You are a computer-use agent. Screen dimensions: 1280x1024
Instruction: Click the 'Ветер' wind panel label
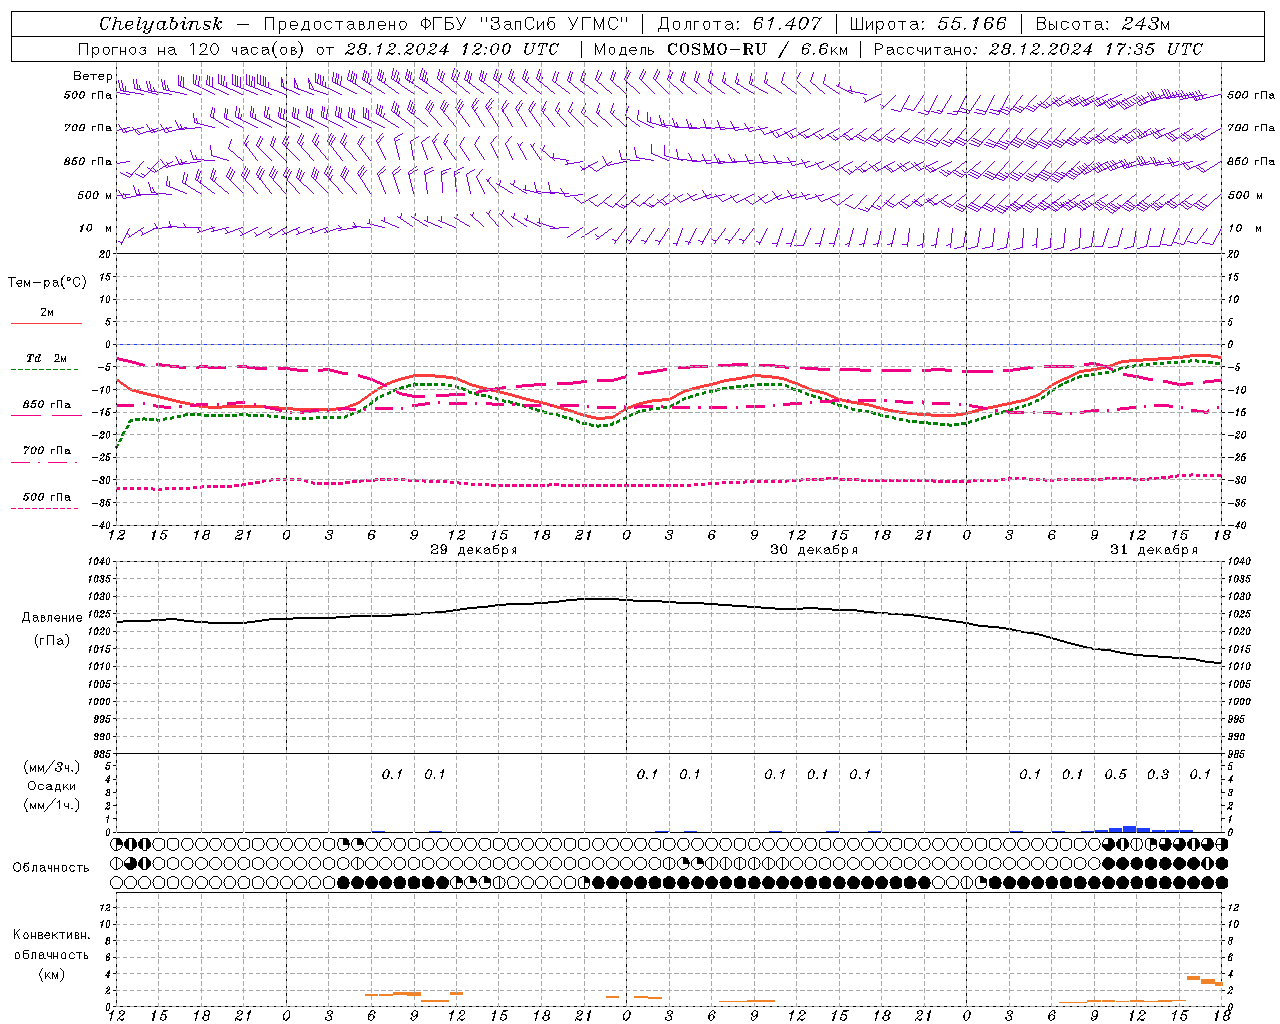point(92,76)
